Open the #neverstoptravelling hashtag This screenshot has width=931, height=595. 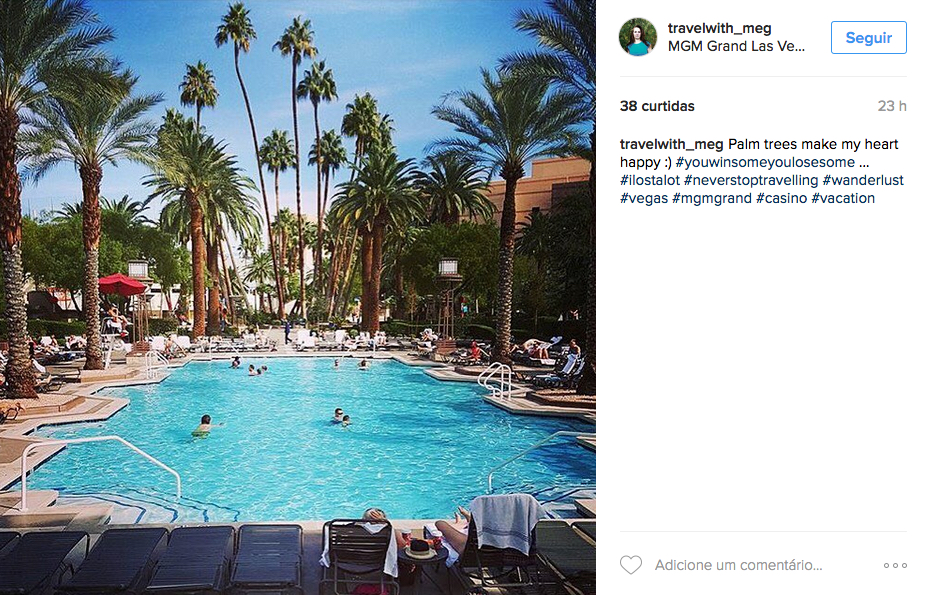750,180
